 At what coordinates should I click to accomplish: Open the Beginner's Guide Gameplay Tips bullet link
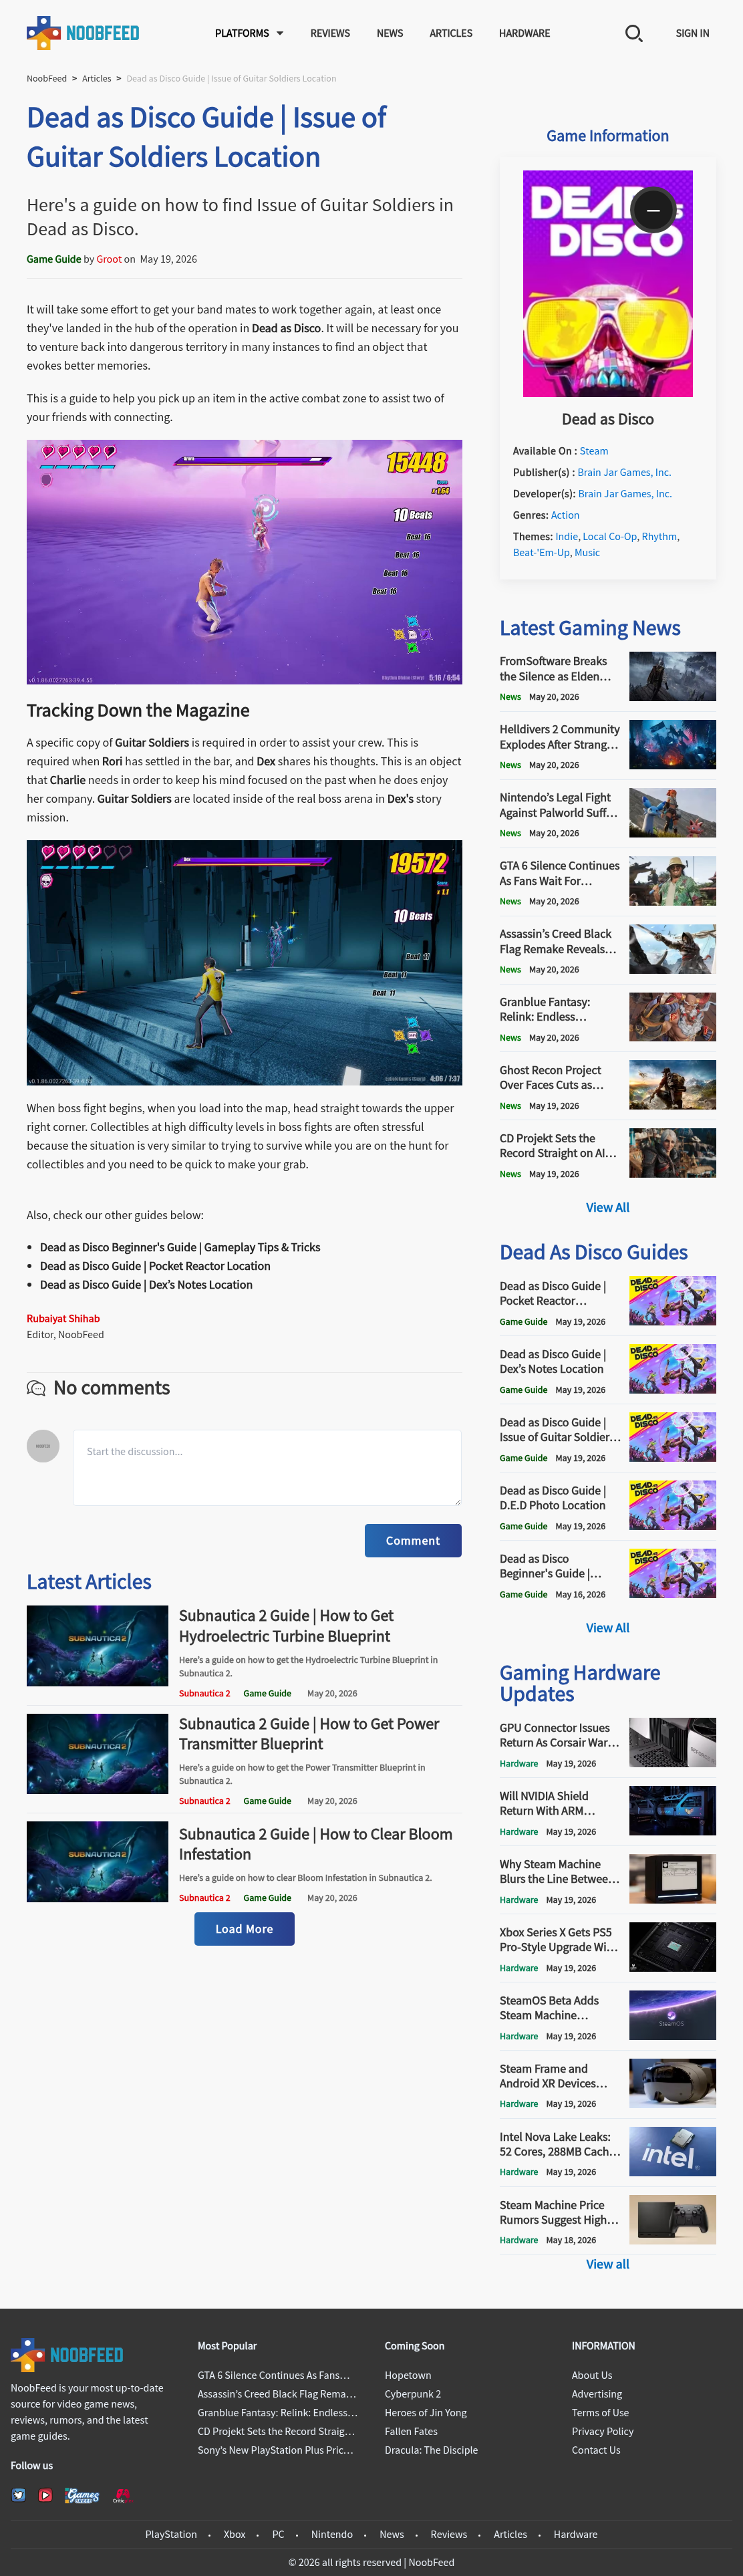(180, 1247)
